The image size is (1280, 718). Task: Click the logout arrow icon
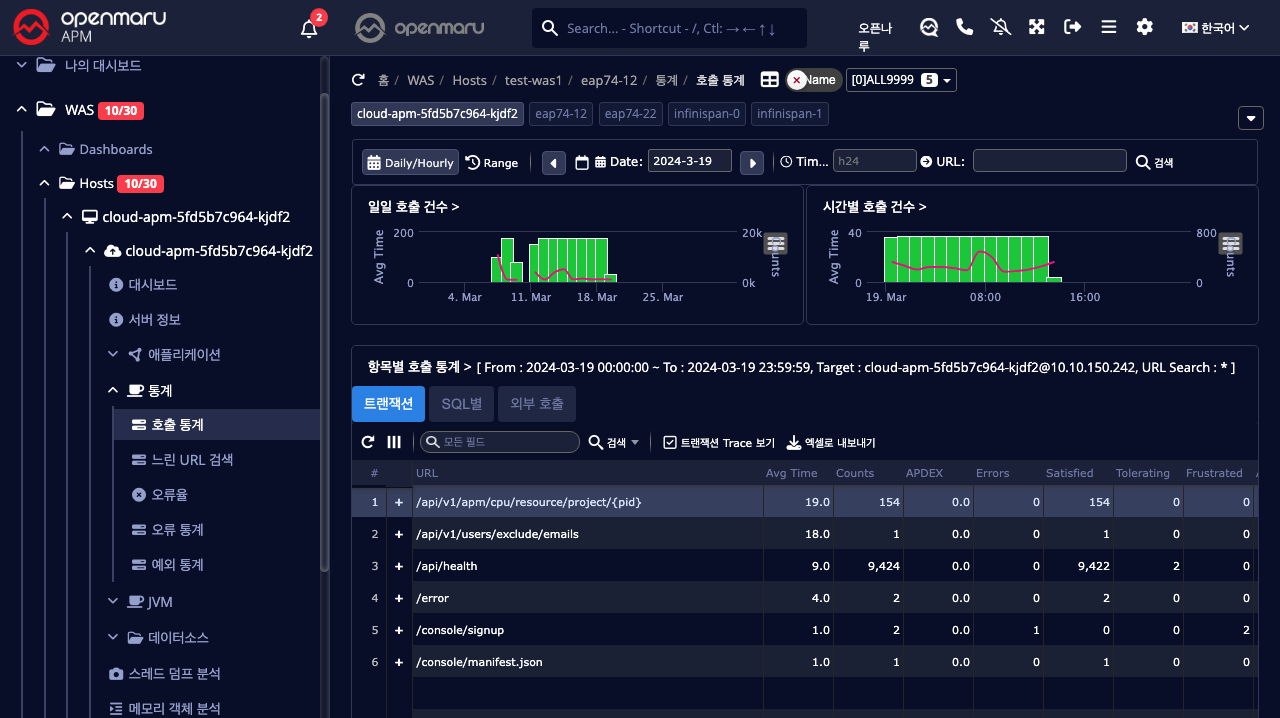(1072, 27)
